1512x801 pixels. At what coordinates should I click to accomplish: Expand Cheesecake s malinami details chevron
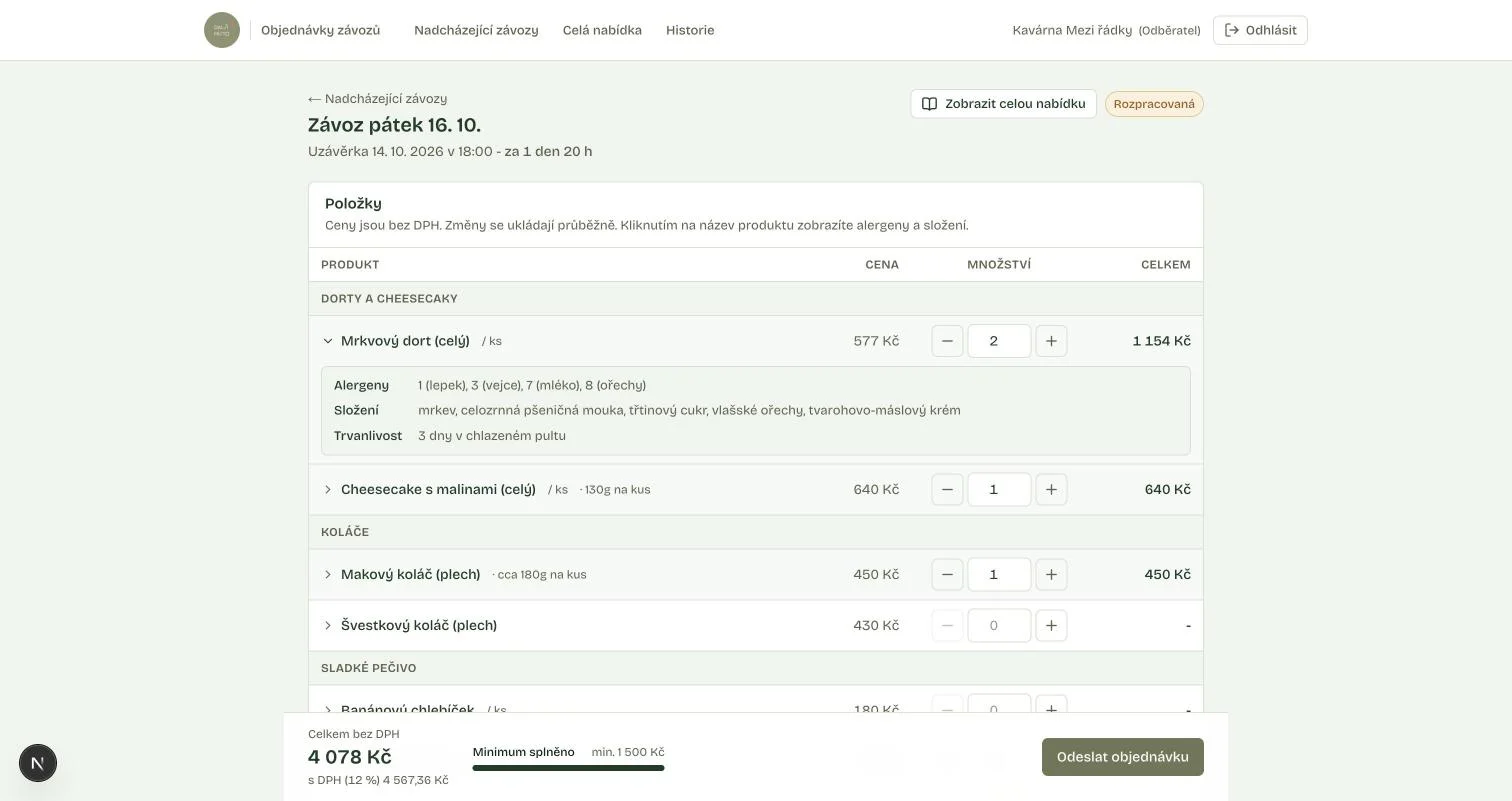tap(327, 489)
